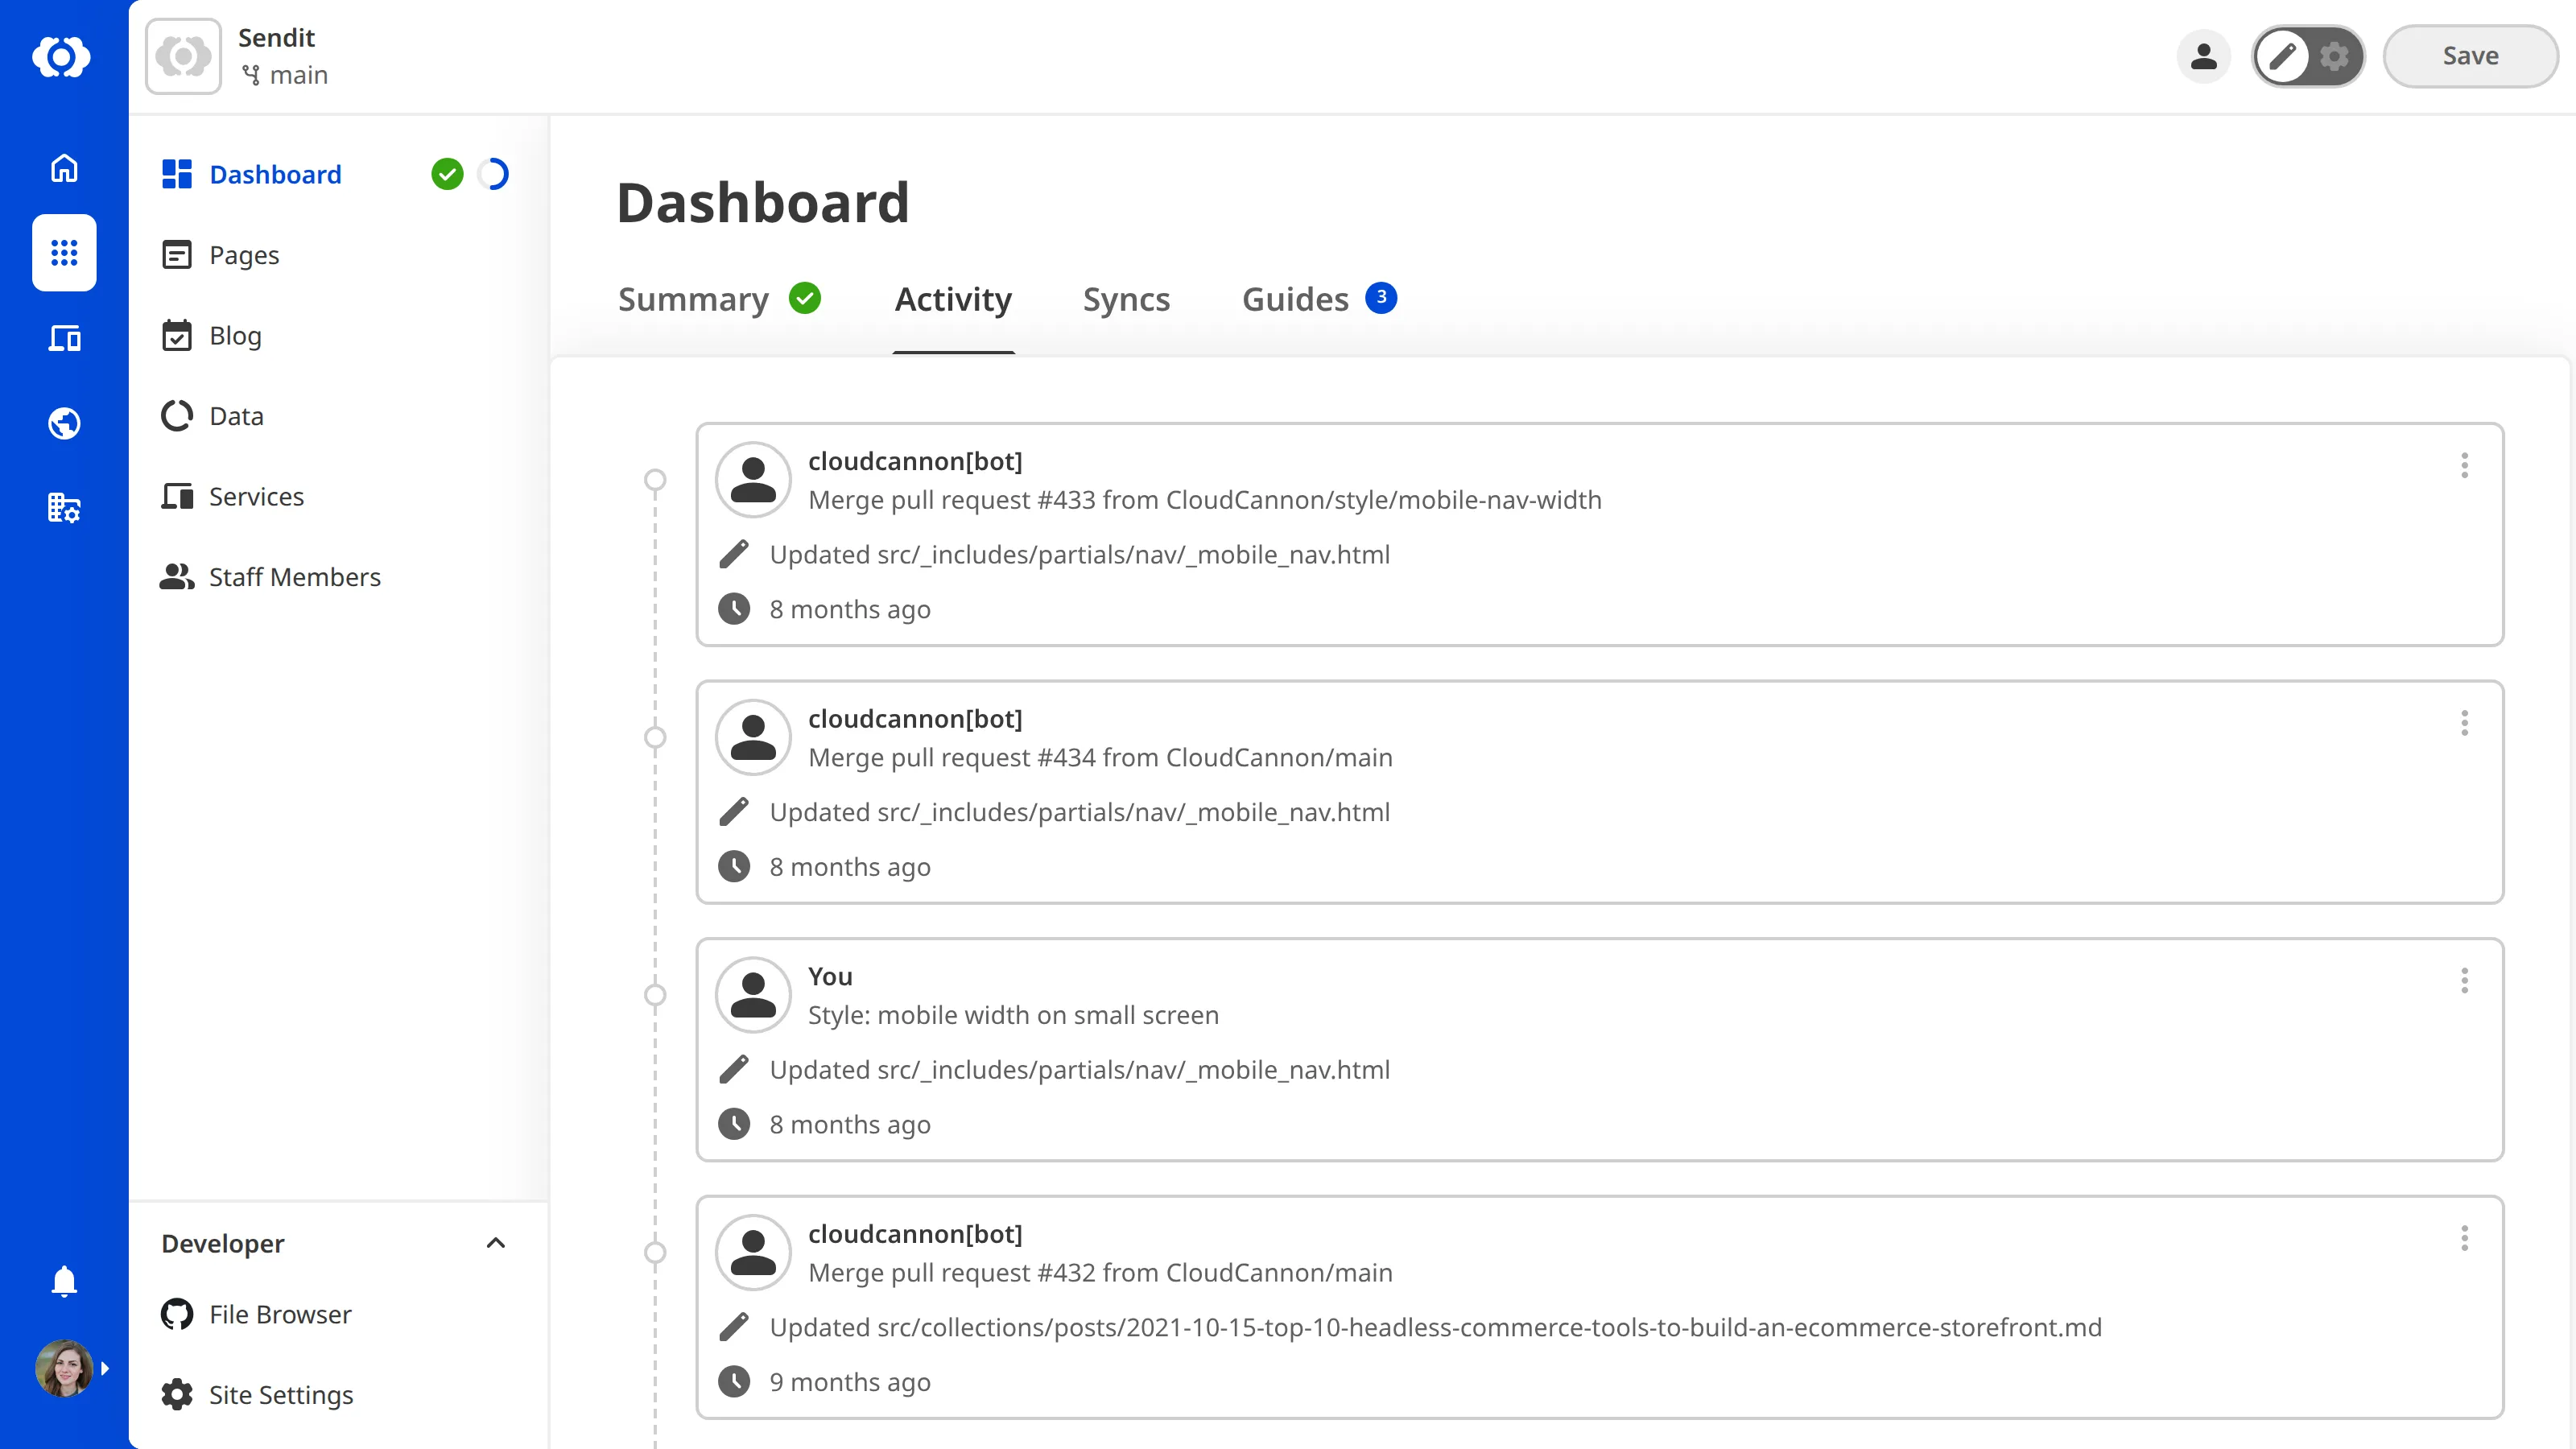Switch to the Syncs tab
The height and width of the screenshot is (1449, 2576).
(1126, 298)
